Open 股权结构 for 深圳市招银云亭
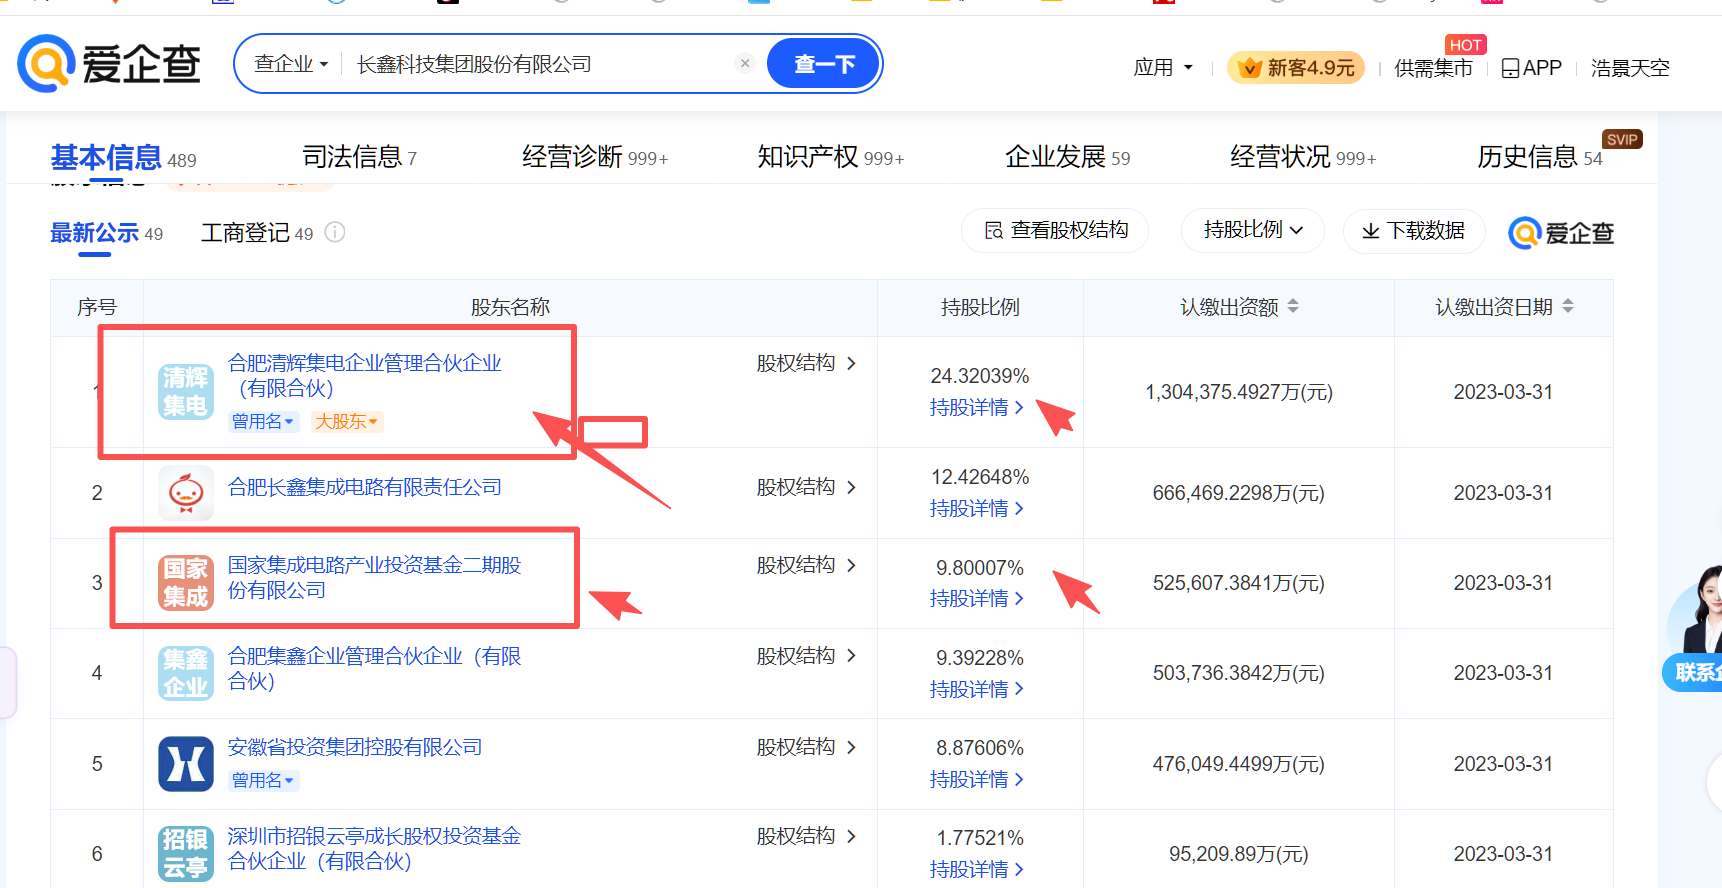Image resolution: width=1722 pixels, height=888 pixels. pyautogui.click(x=806, y=836)
